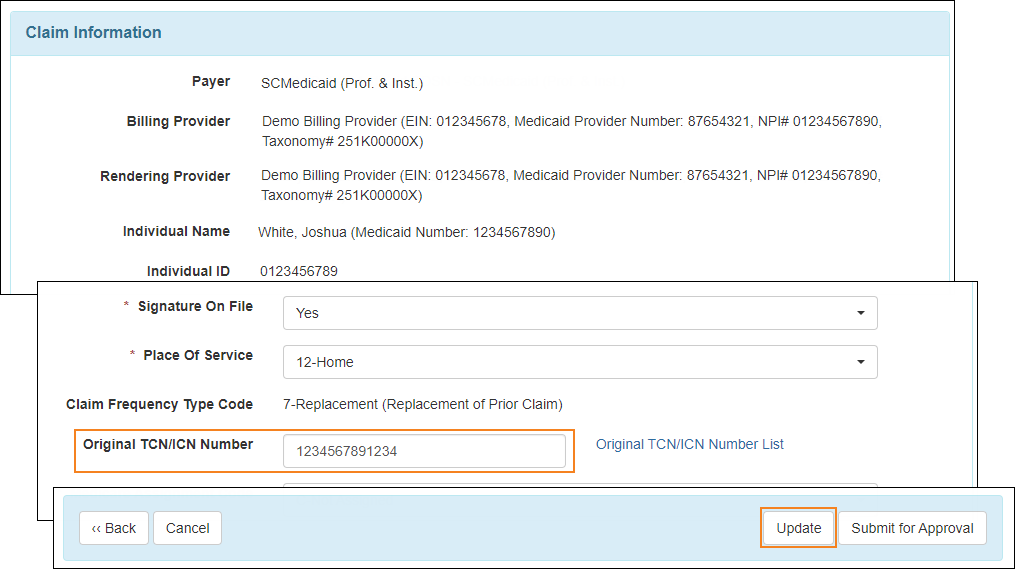Select the SCMedicaid payer value text
This screenshot has height=572, width=1021.
342,83
